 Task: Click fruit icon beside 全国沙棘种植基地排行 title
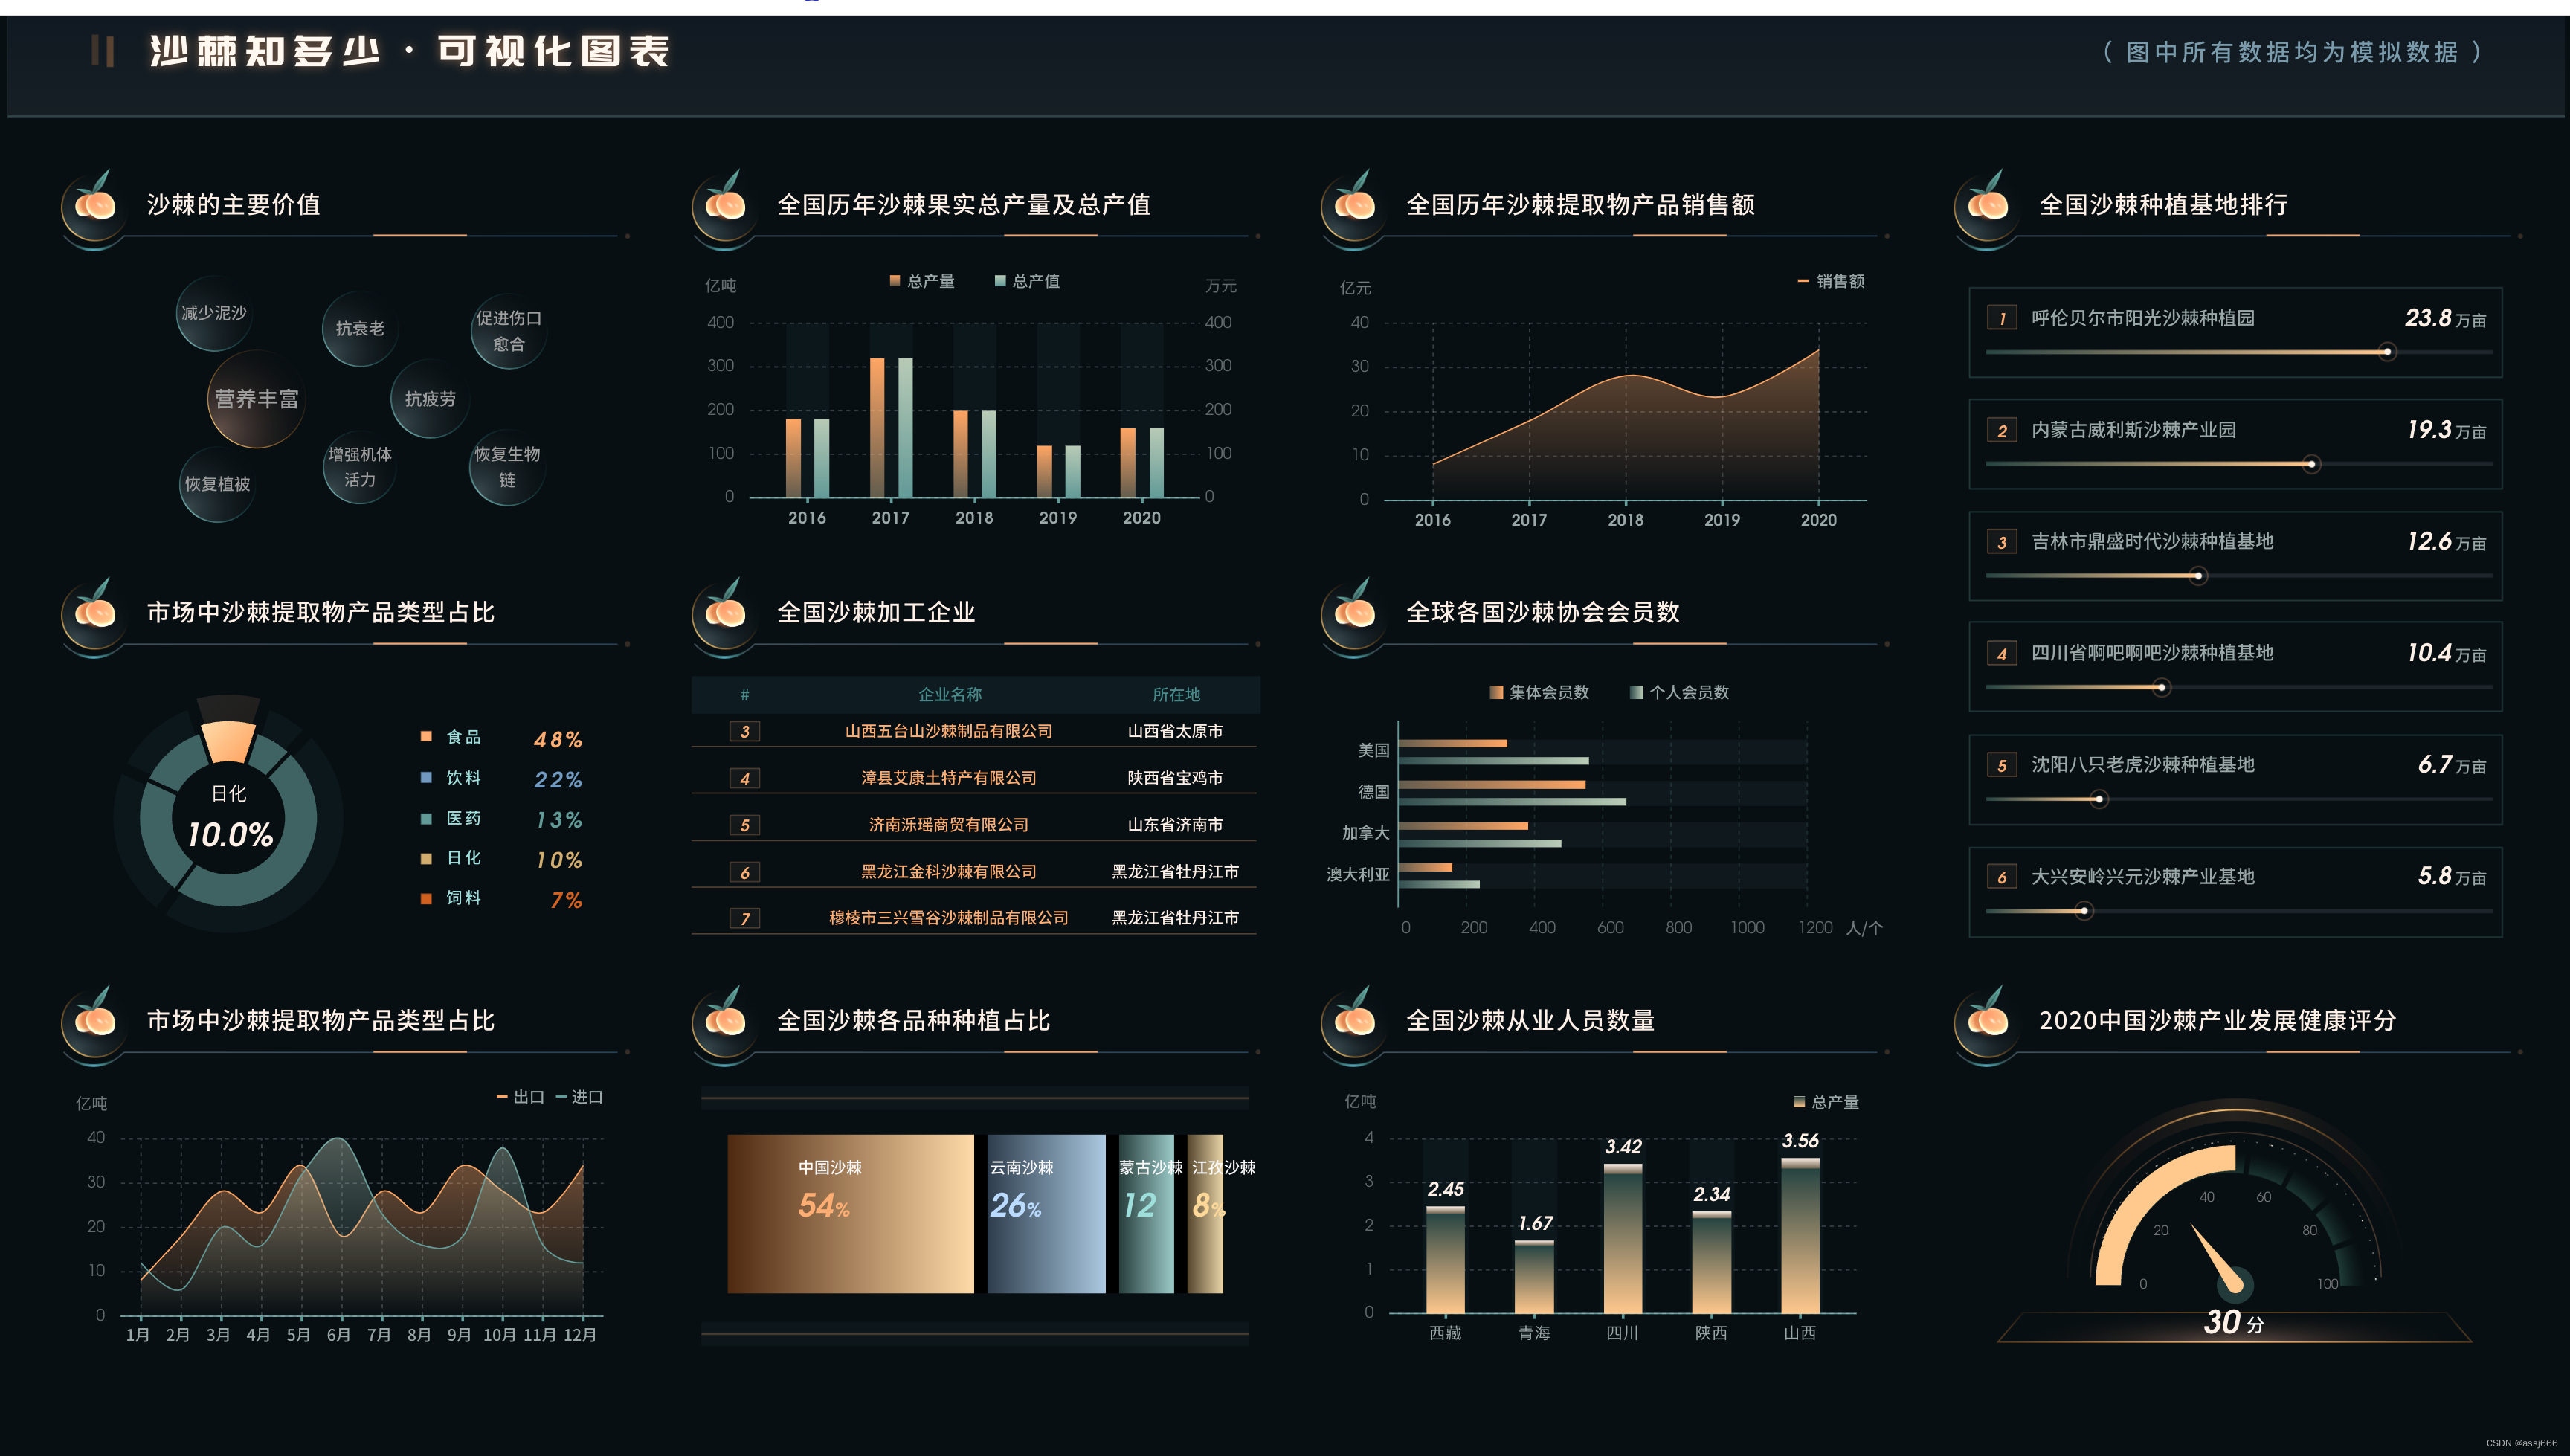pyautogui.click(x=1987, y=203)
